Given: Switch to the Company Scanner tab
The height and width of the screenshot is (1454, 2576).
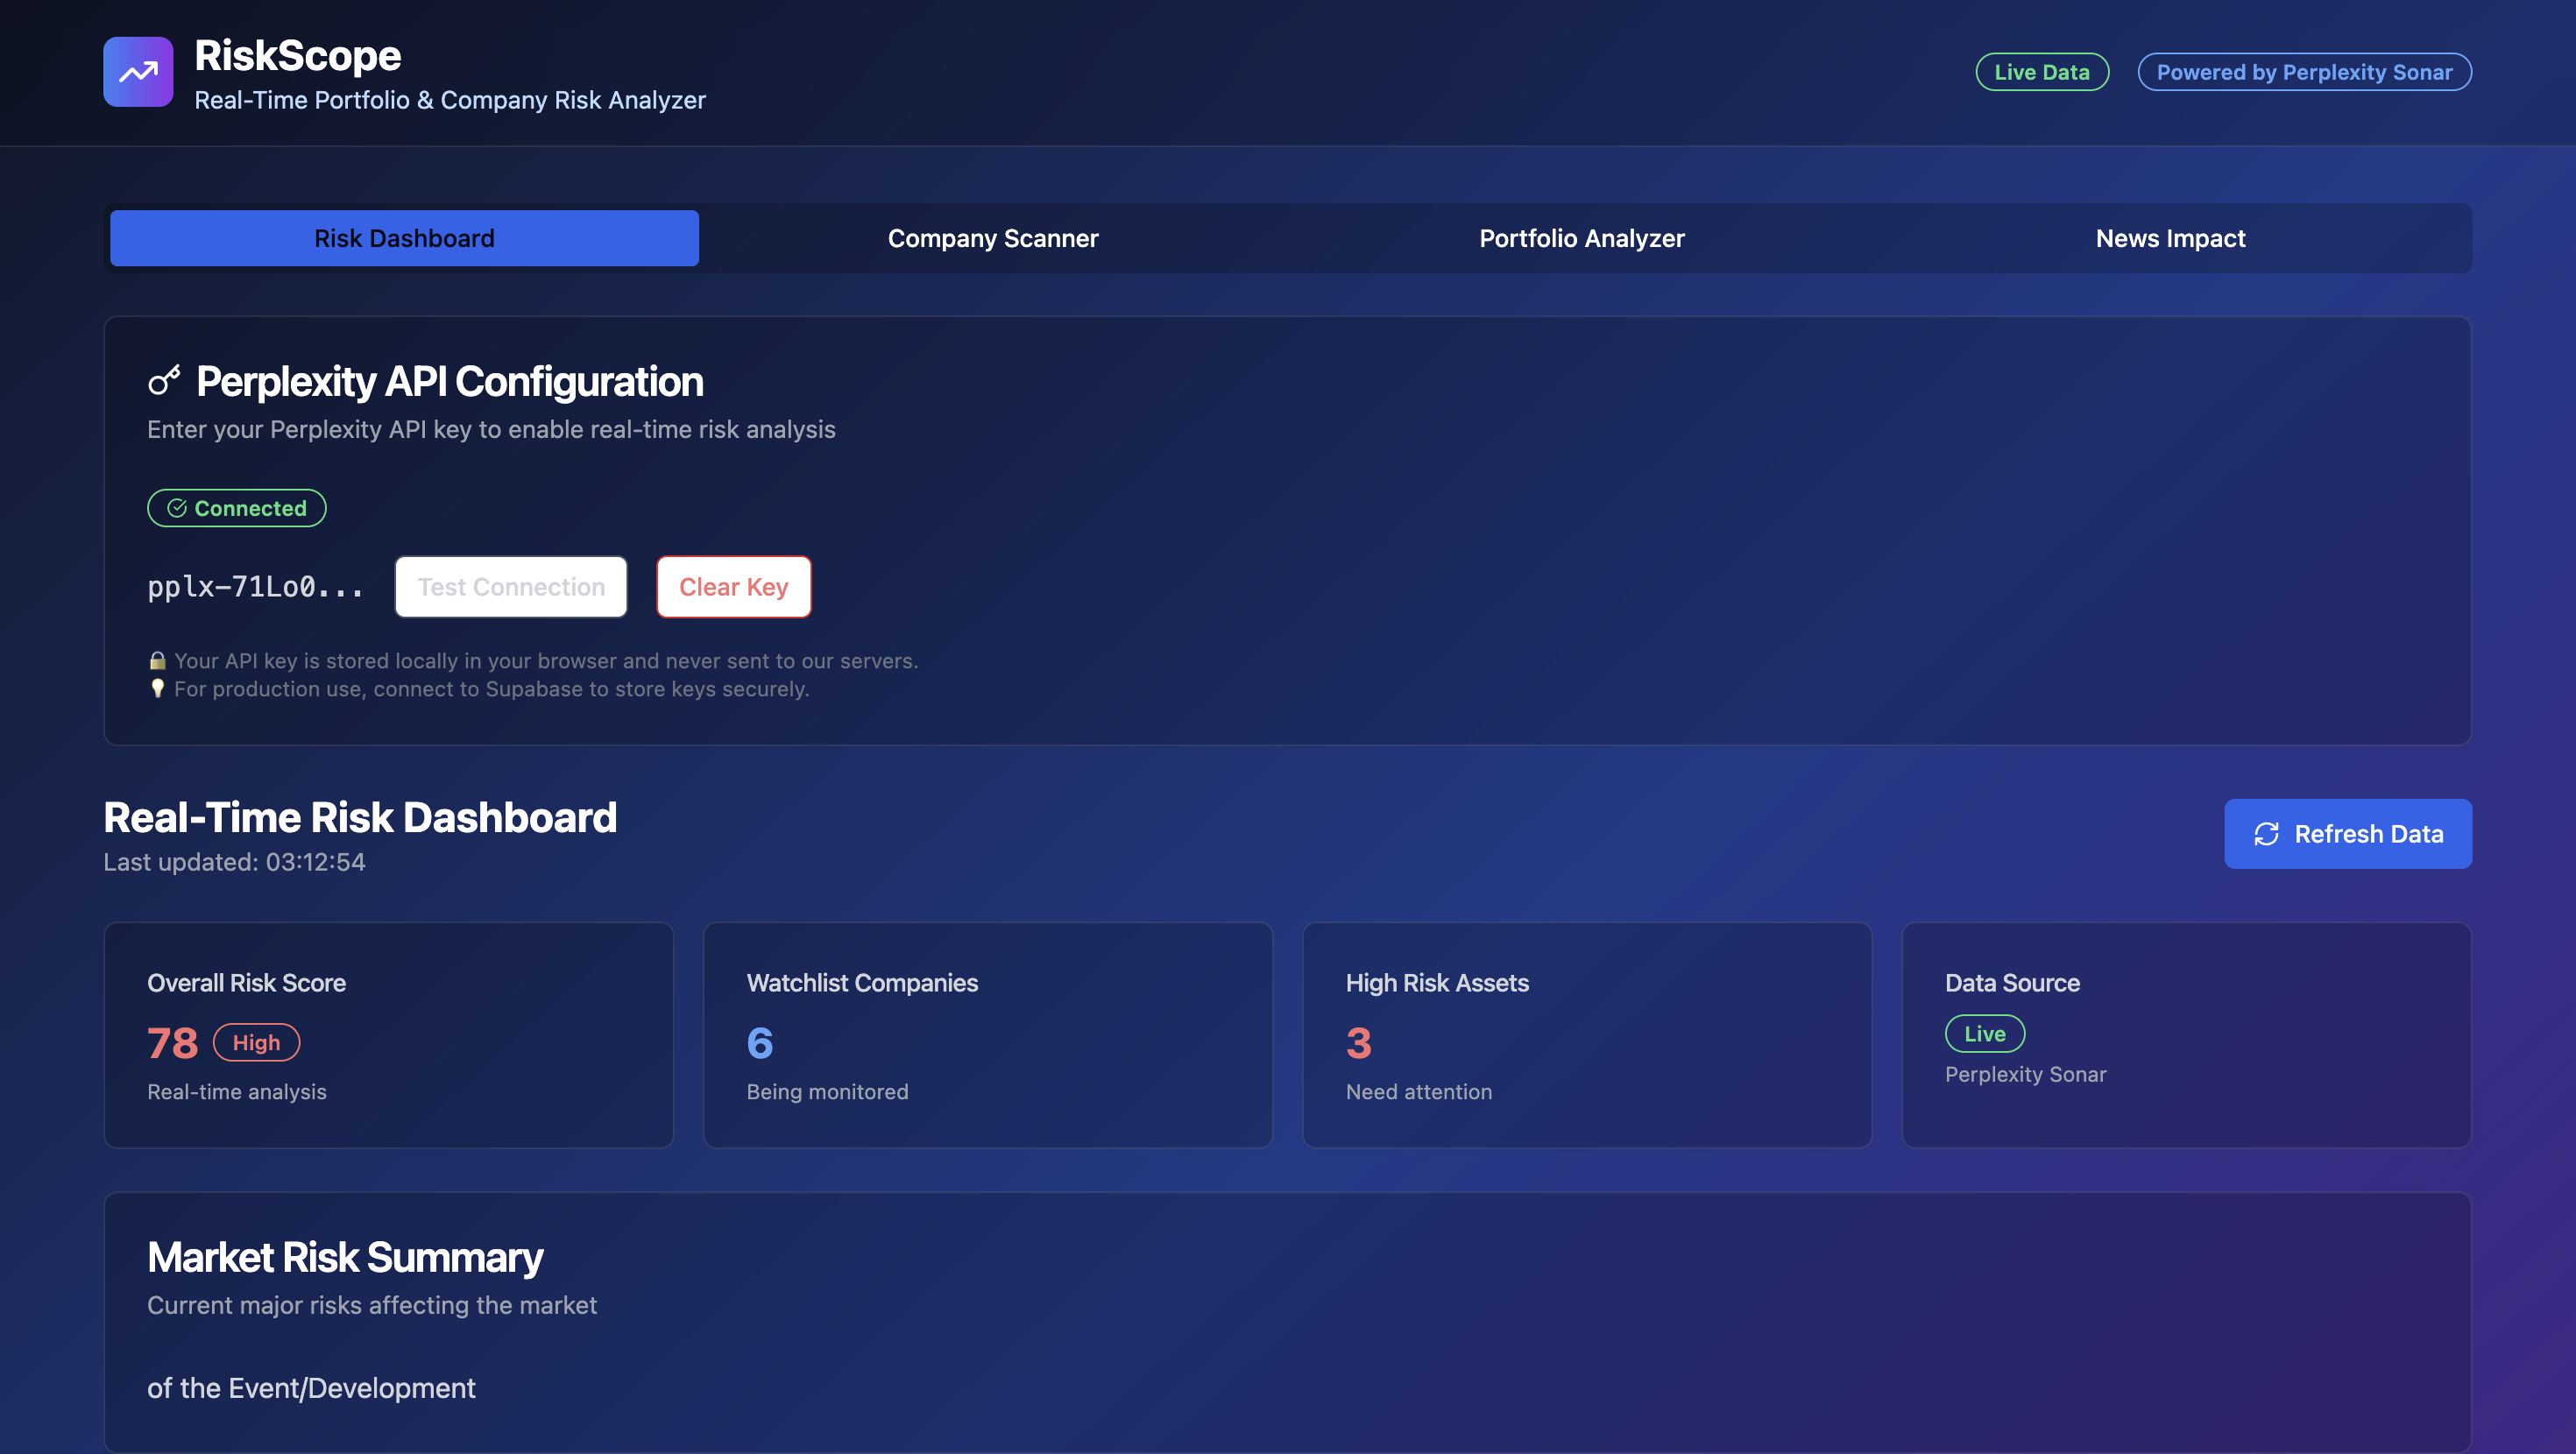Looking at the screenshot, I should pyautogui.click(x=992, y=238).
